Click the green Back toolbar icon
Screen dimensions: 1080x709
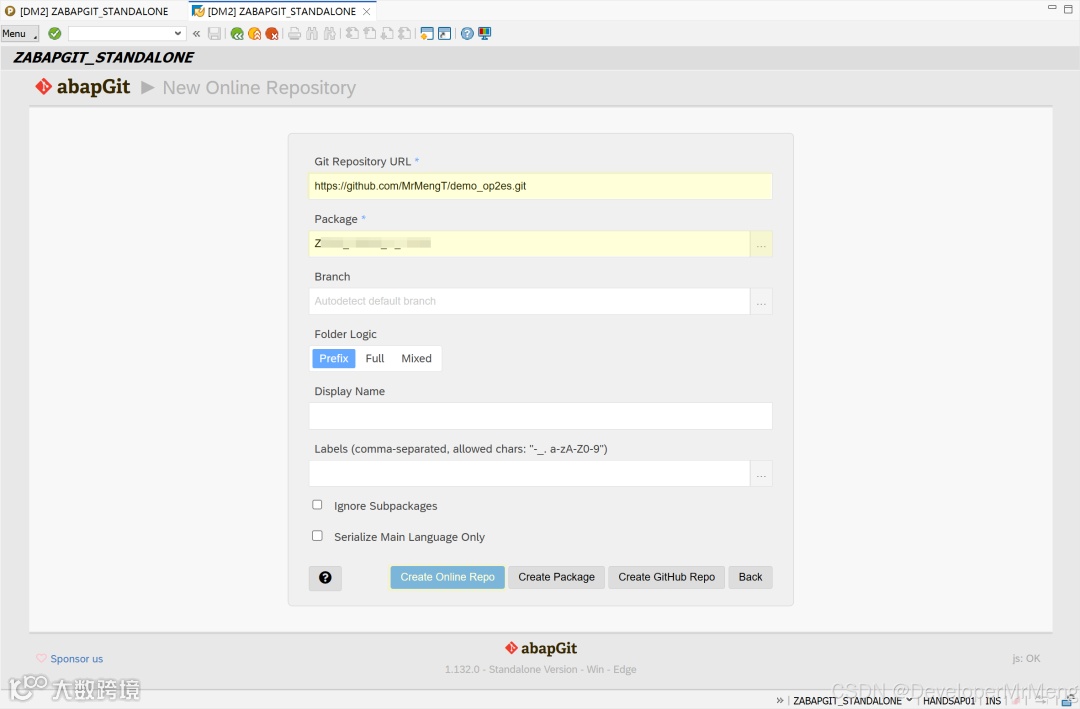pos(237,33)
